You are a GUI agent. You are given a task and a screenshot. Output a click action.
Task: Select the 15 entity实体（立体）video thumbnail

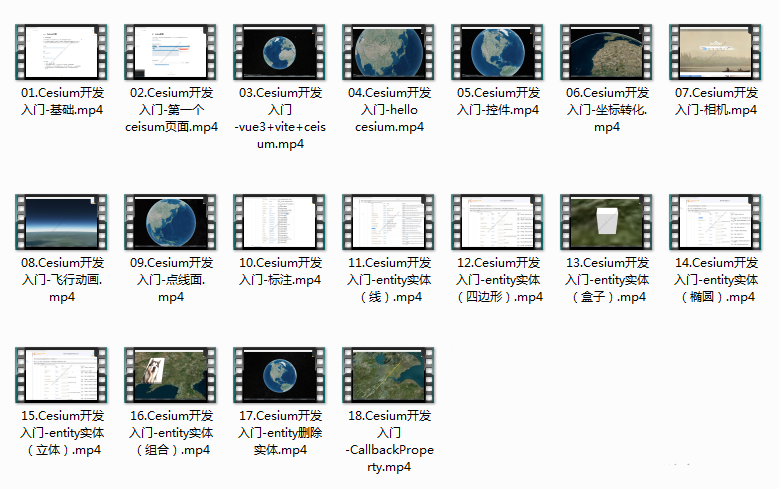coord(62,375)
